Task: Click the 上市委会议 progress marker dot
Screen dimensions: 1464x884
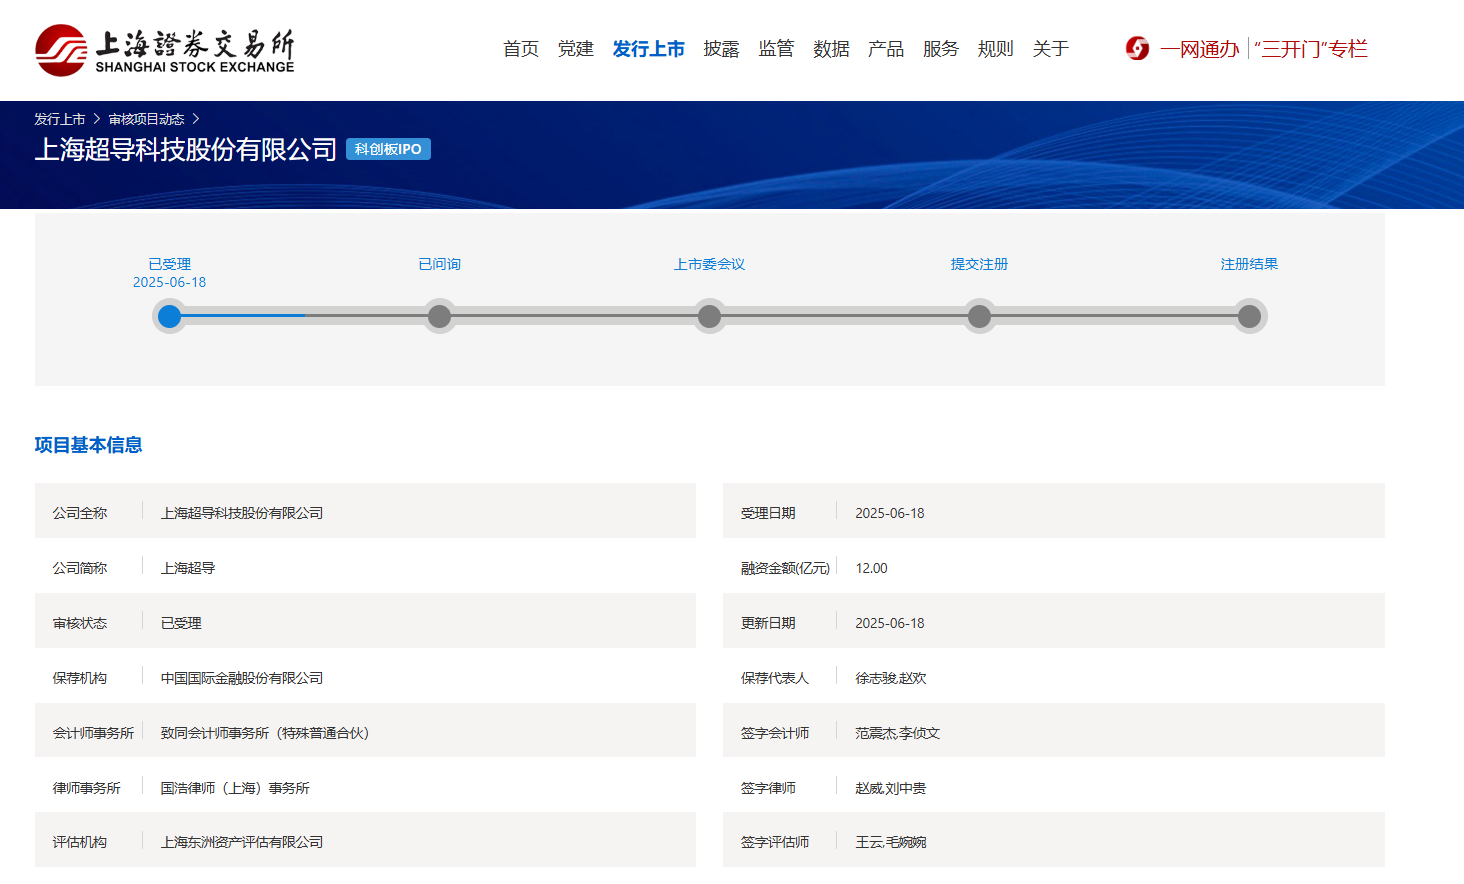Action: (709, 316)
